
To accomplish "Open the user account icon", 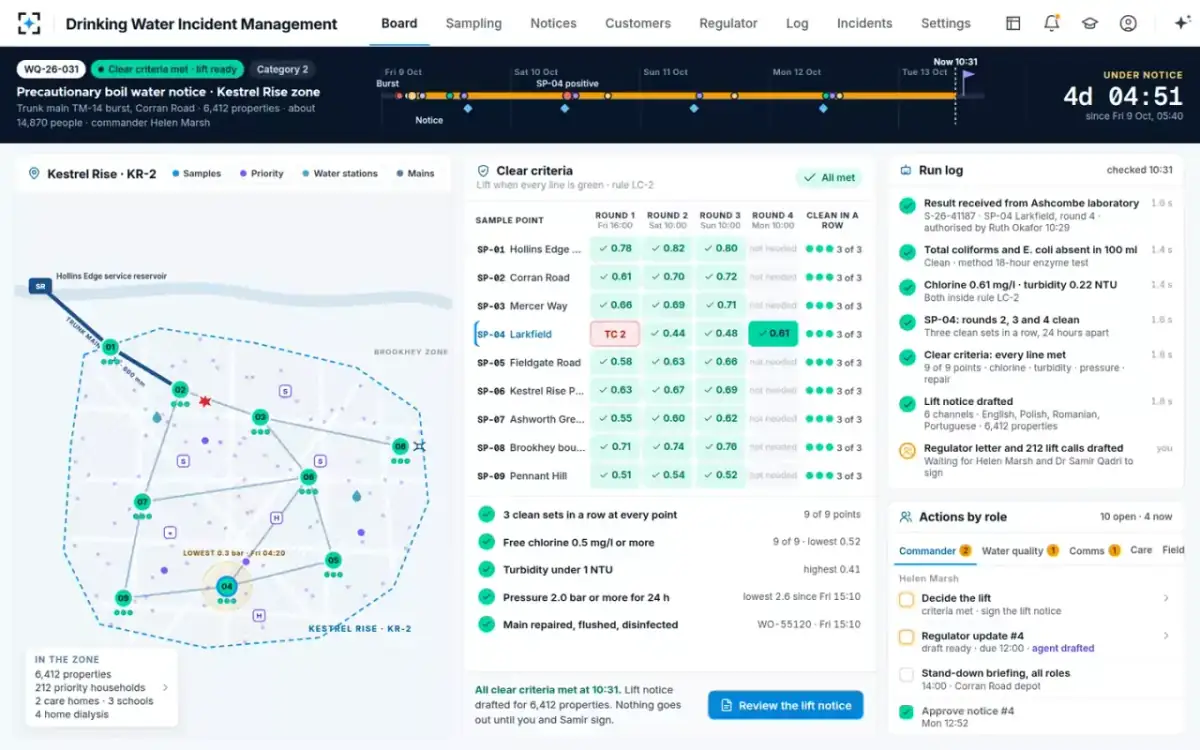I will [1128, 23].
